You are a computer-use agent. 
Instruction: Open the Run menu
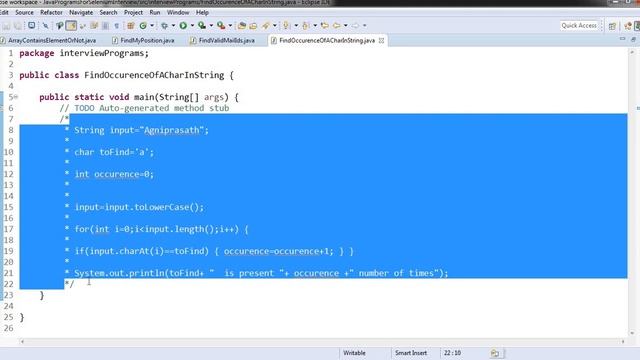(155, 13)
